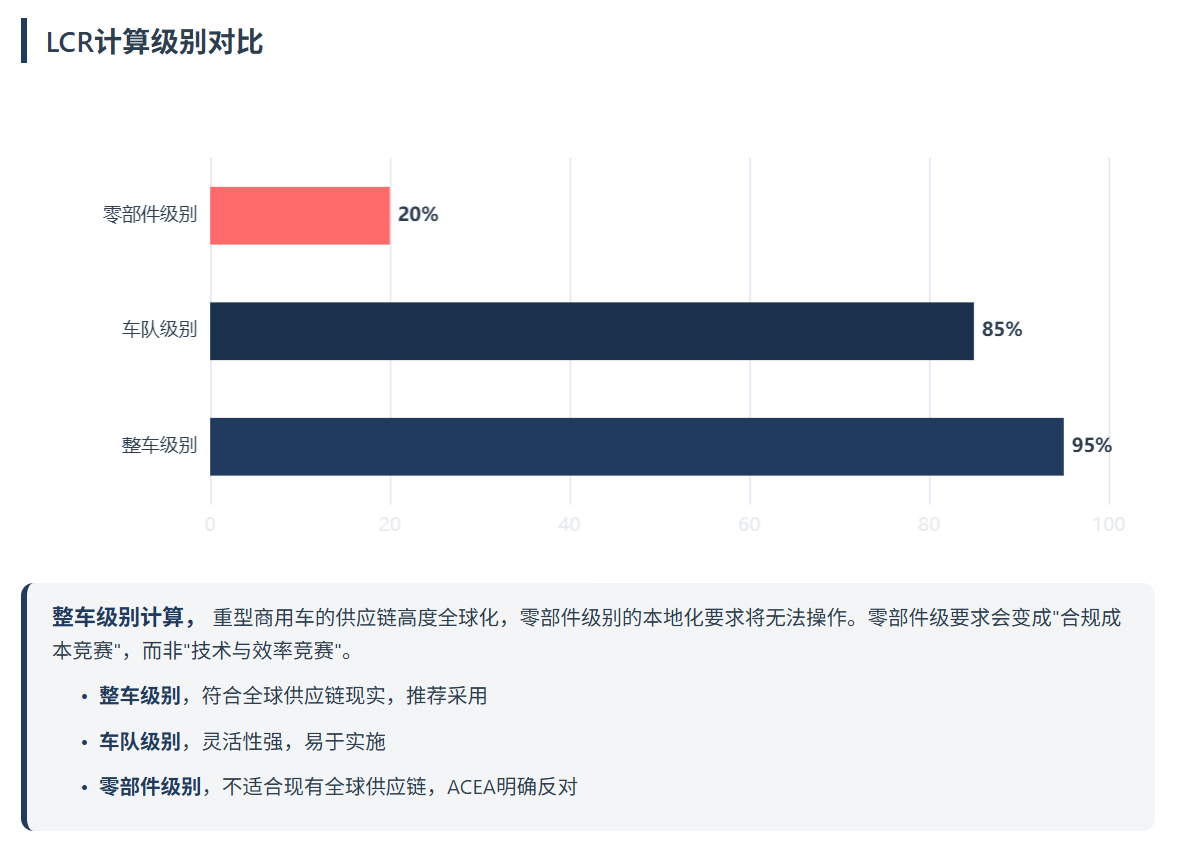Click the x-axis tick label 100
This screenshot has height=850, width=1177.
pyautogui.click(x=1109, y=525)
